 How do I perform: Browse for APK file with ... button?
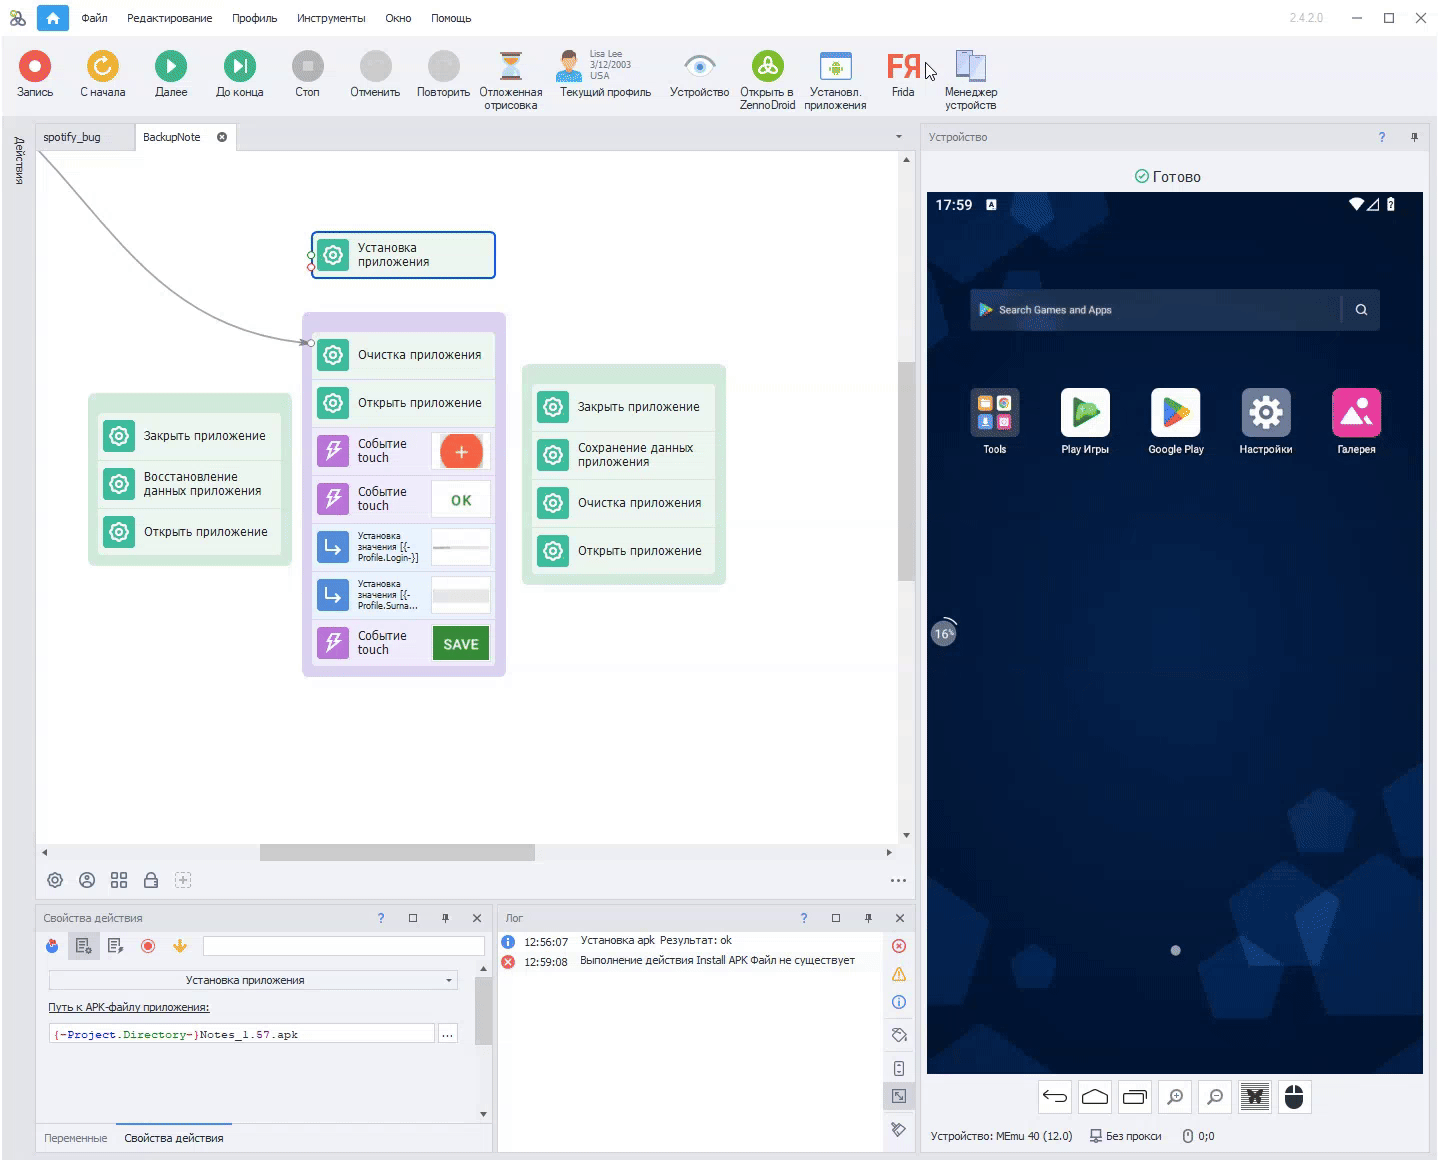(x=448, y=1034)
